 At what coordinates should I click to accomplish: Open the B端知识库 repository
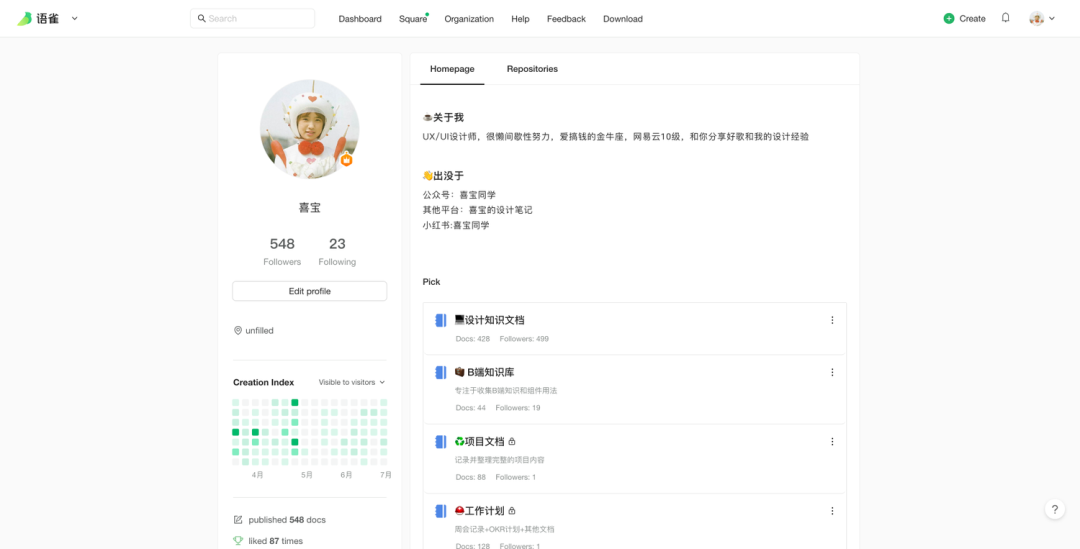484,373
